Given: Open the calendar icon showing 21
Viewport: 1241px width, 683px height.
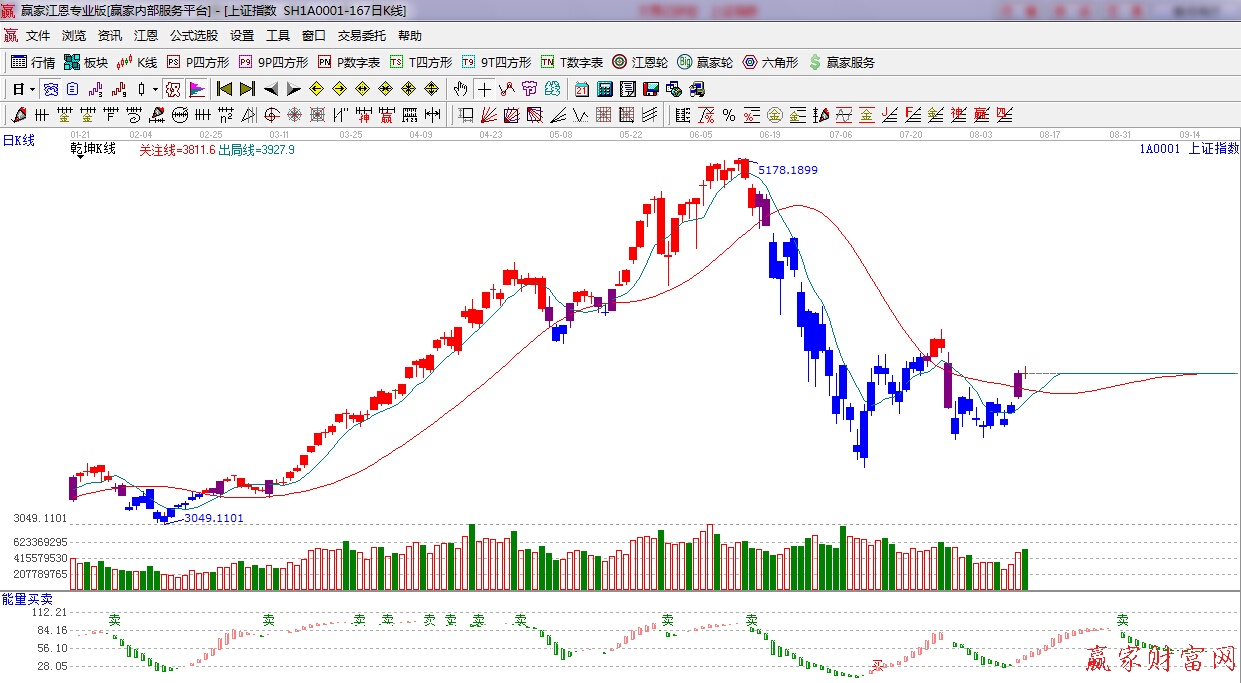Looking at the screenshot, I should point(581,89).
